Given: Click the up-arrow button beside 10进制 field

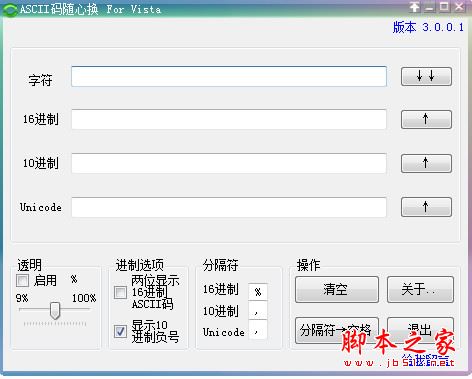Looking at the screenshot, I should [x=426, y=163].
